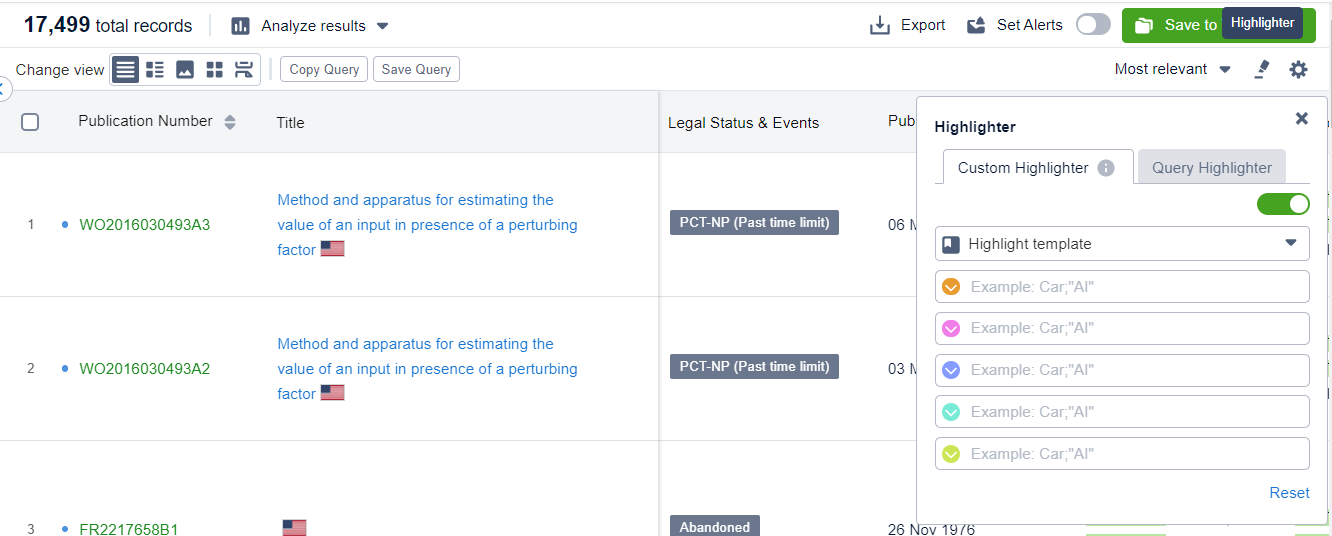The height and width of the screenshot is (536, 1332).
Task: Check the select-all records checkbox
Action: 30,122
